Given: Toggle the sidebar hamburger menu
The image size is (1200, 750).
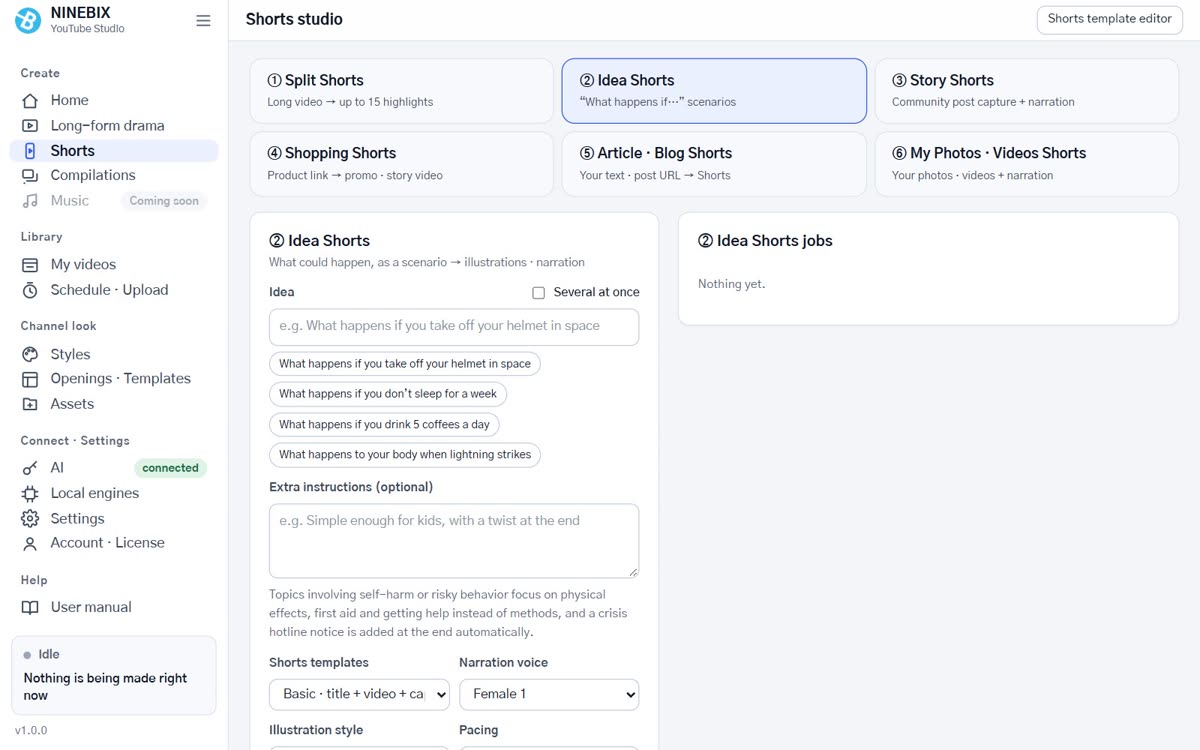Looking at the screenshot, I should coord(203,20).
